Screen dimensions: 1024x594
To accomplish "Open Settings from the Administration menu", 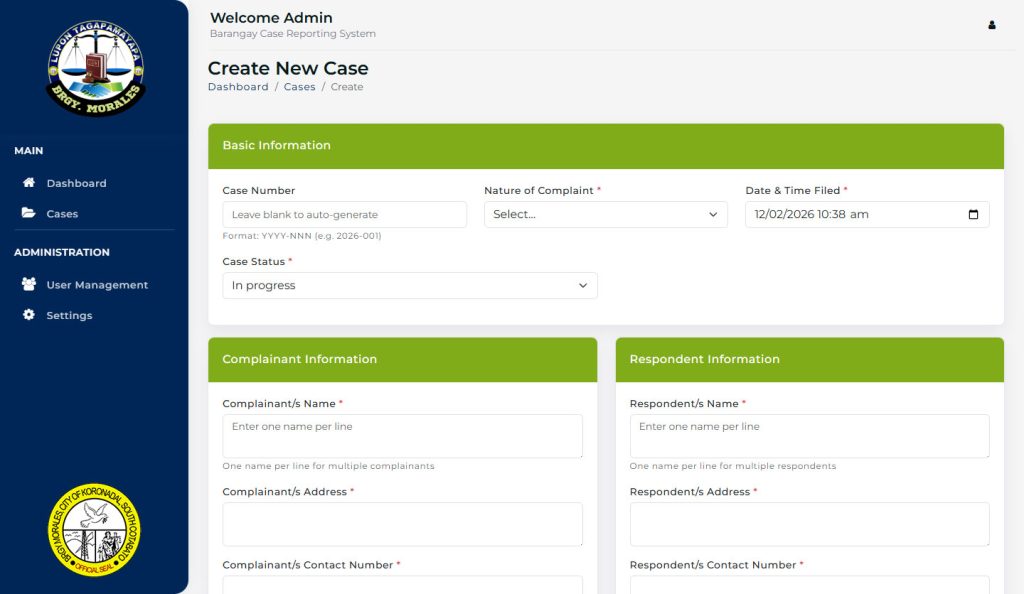I will pyautogui.click(x=69, y=316).
